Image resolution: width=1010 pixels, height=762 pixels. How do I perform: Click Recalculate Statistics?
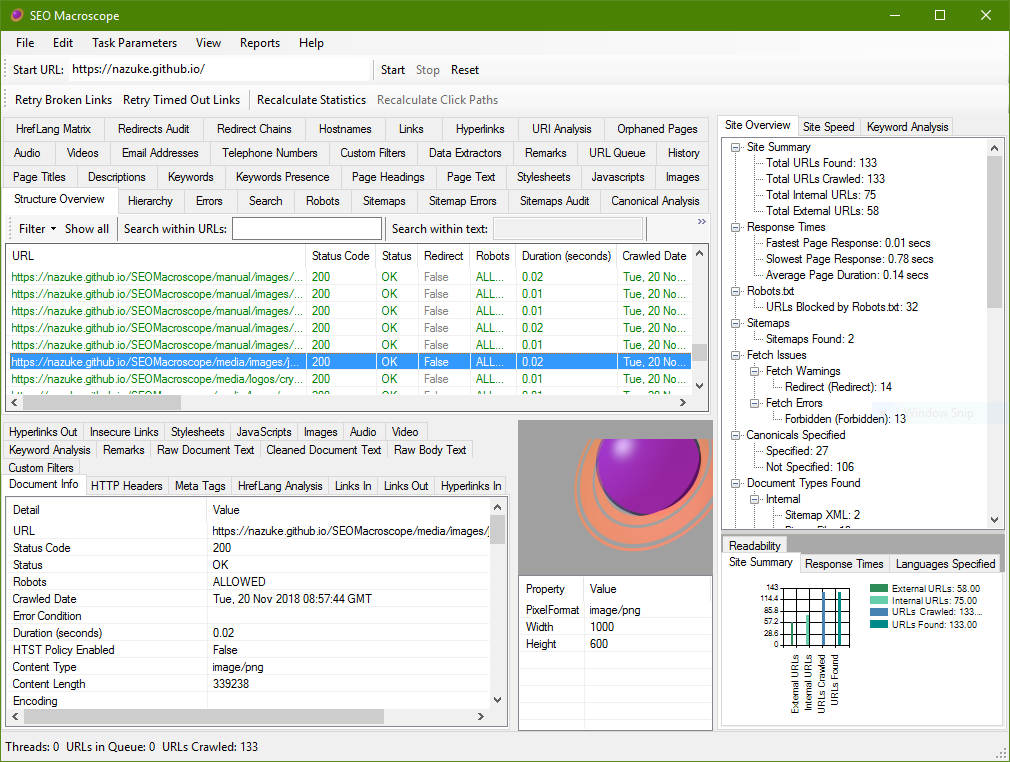pyautogui.click(x=311, y=100)
